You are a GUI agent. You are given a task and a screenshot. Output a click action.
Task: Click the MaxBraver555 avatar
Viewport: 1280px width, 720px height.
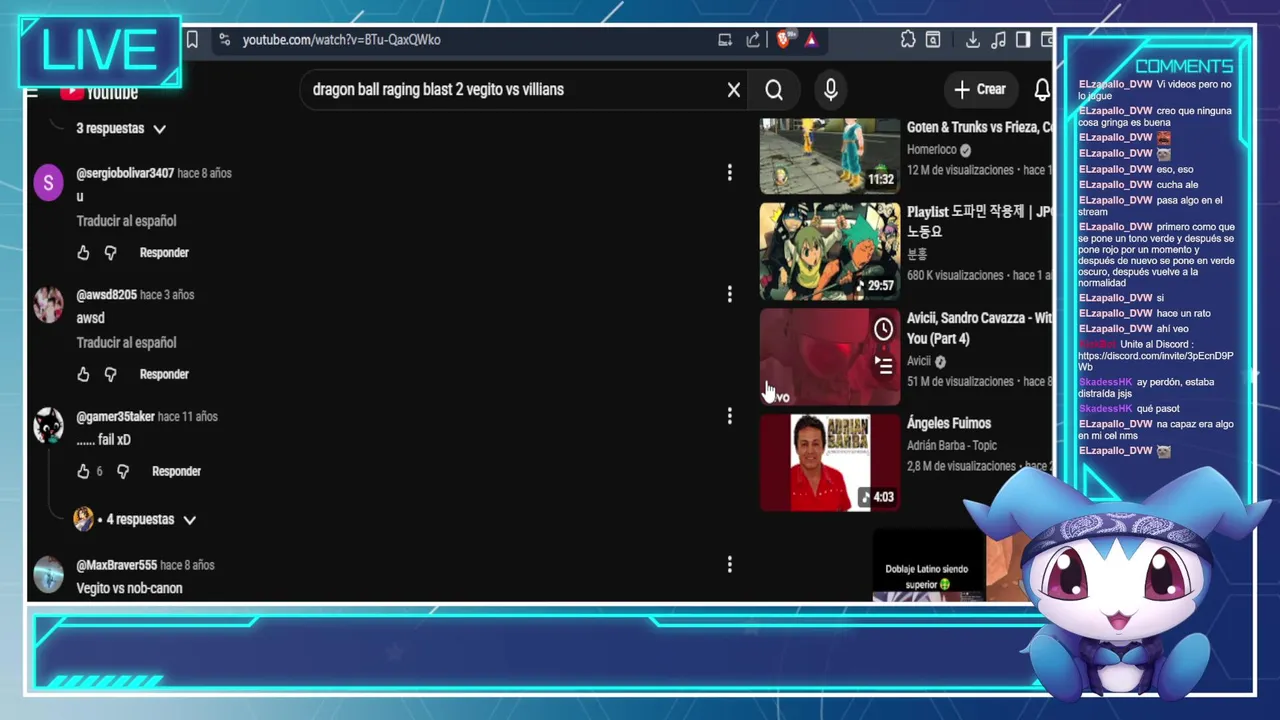coord(48,576)
